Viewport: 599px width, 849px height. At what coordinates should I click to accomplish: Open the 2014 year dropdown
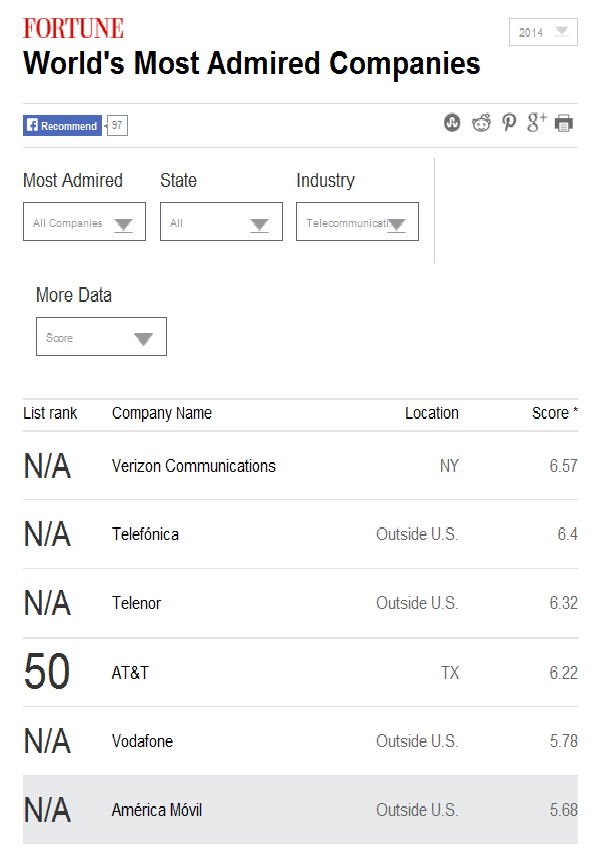[543, 32]
